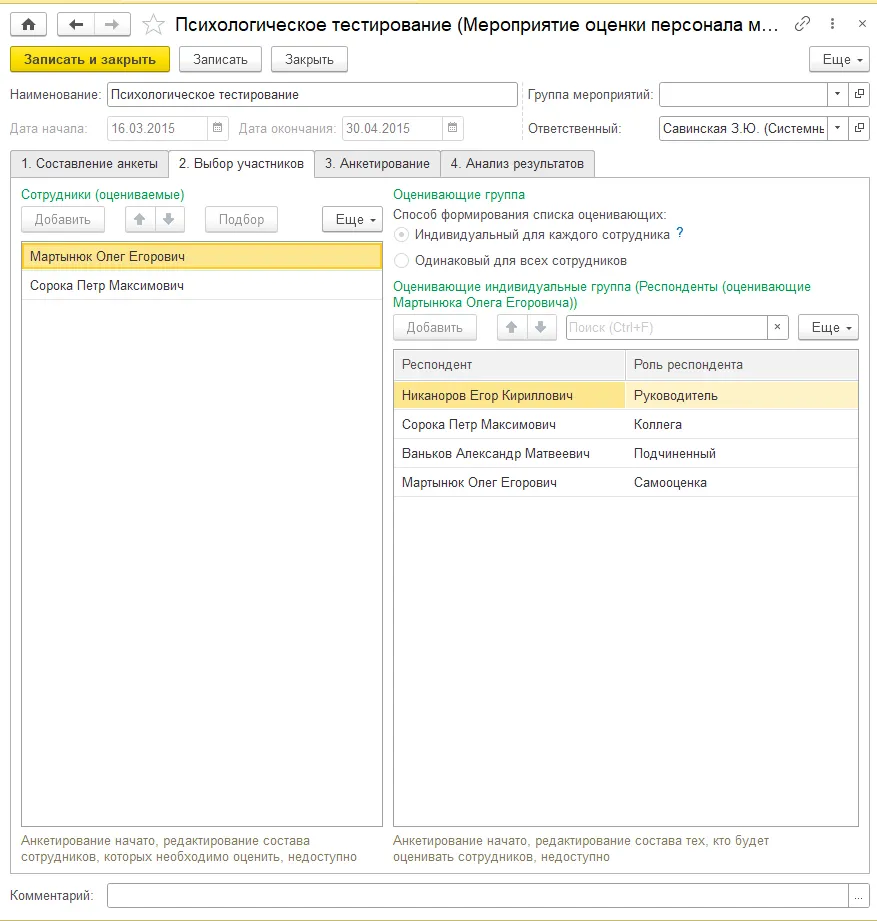Screen dimensions: 877x921
Task: Switch to 3. Анкетирование tab
Action: [377, 164]
